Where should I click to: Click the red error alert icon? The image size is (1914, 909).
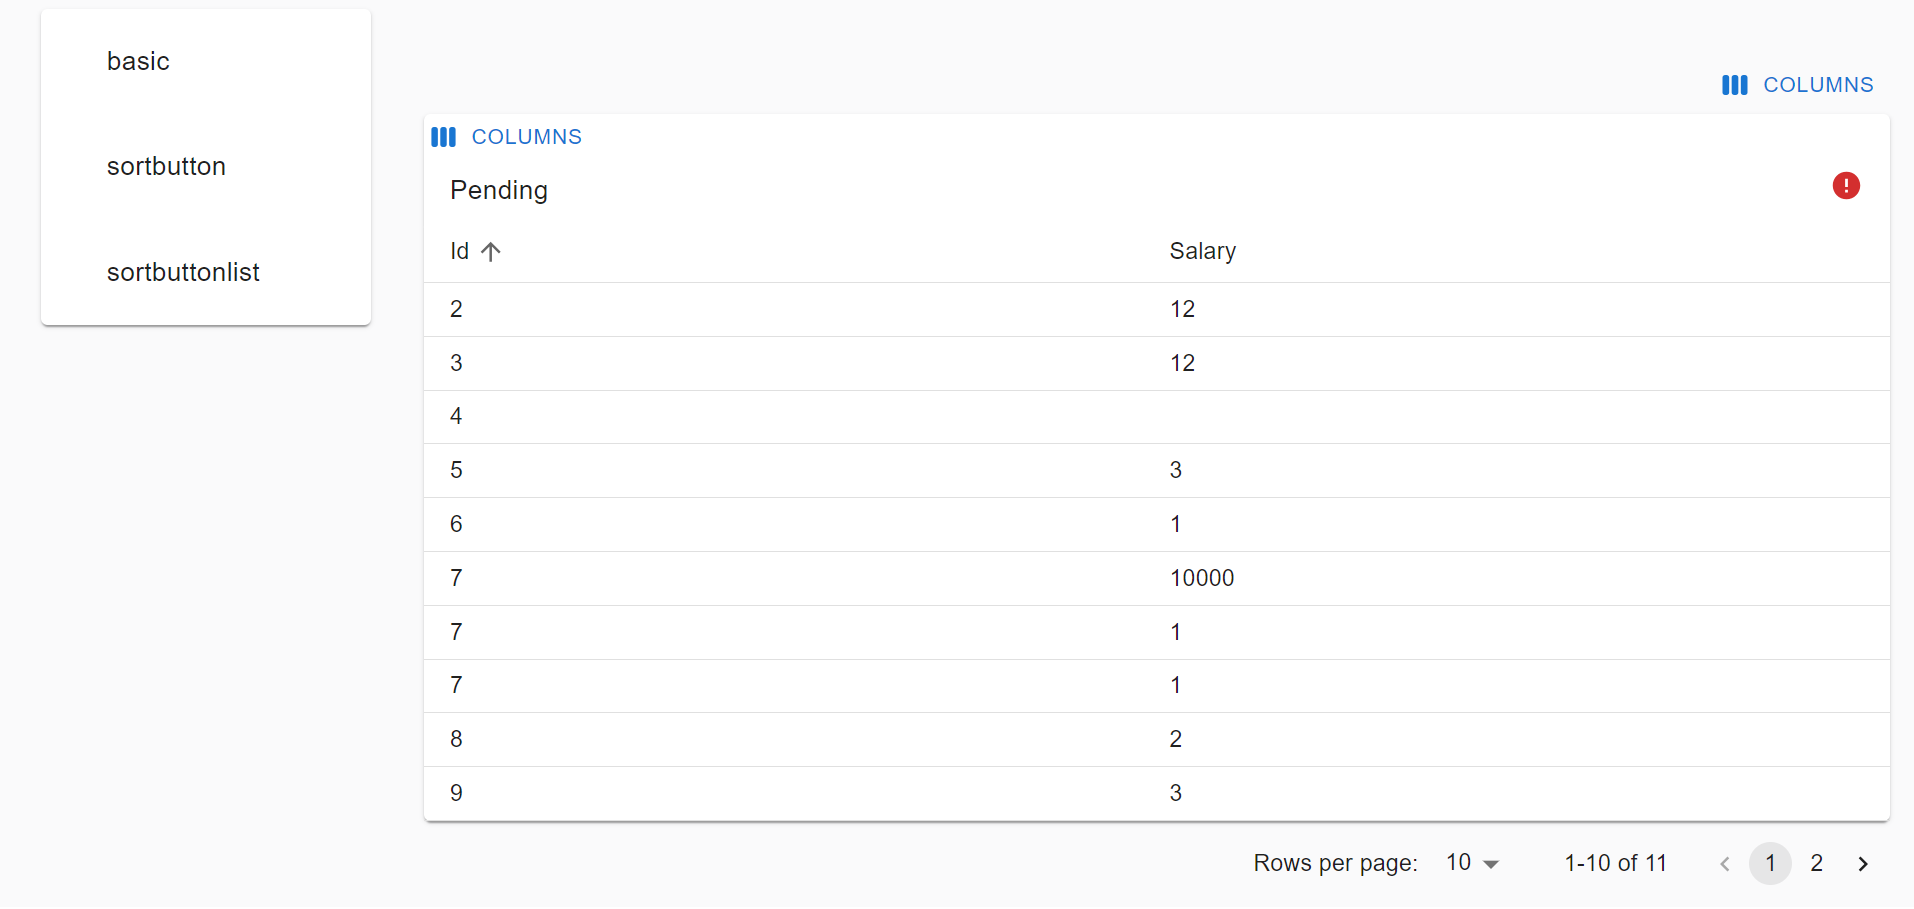1846,186
